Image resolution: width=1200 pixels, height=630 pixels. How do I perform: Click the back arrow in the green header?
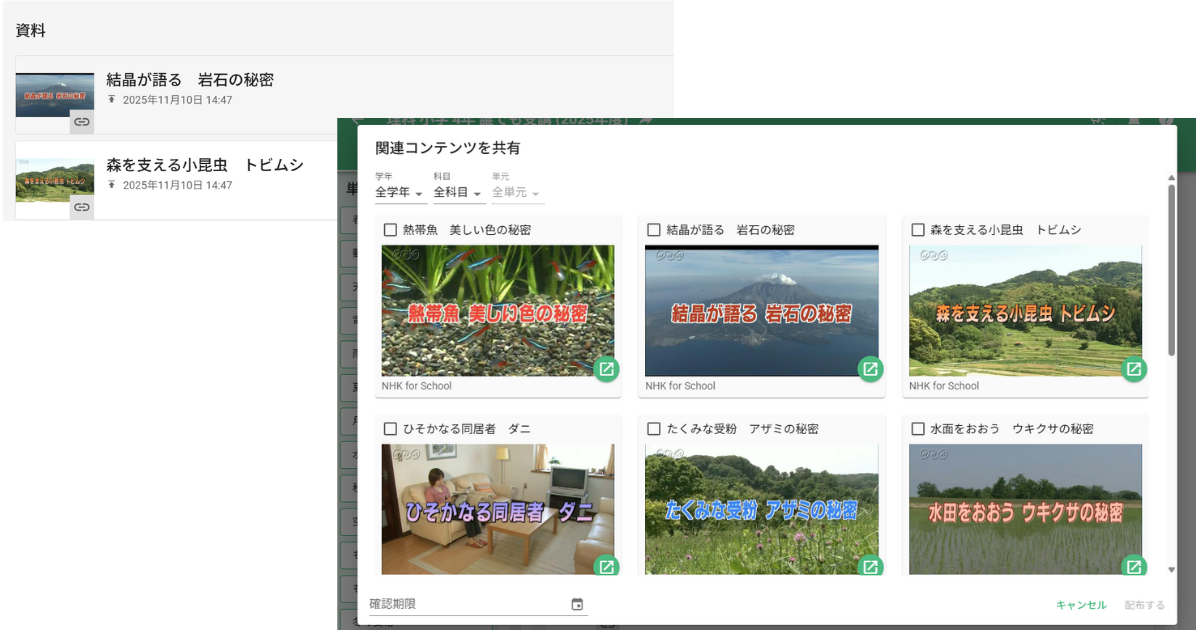tap(357, 118)
